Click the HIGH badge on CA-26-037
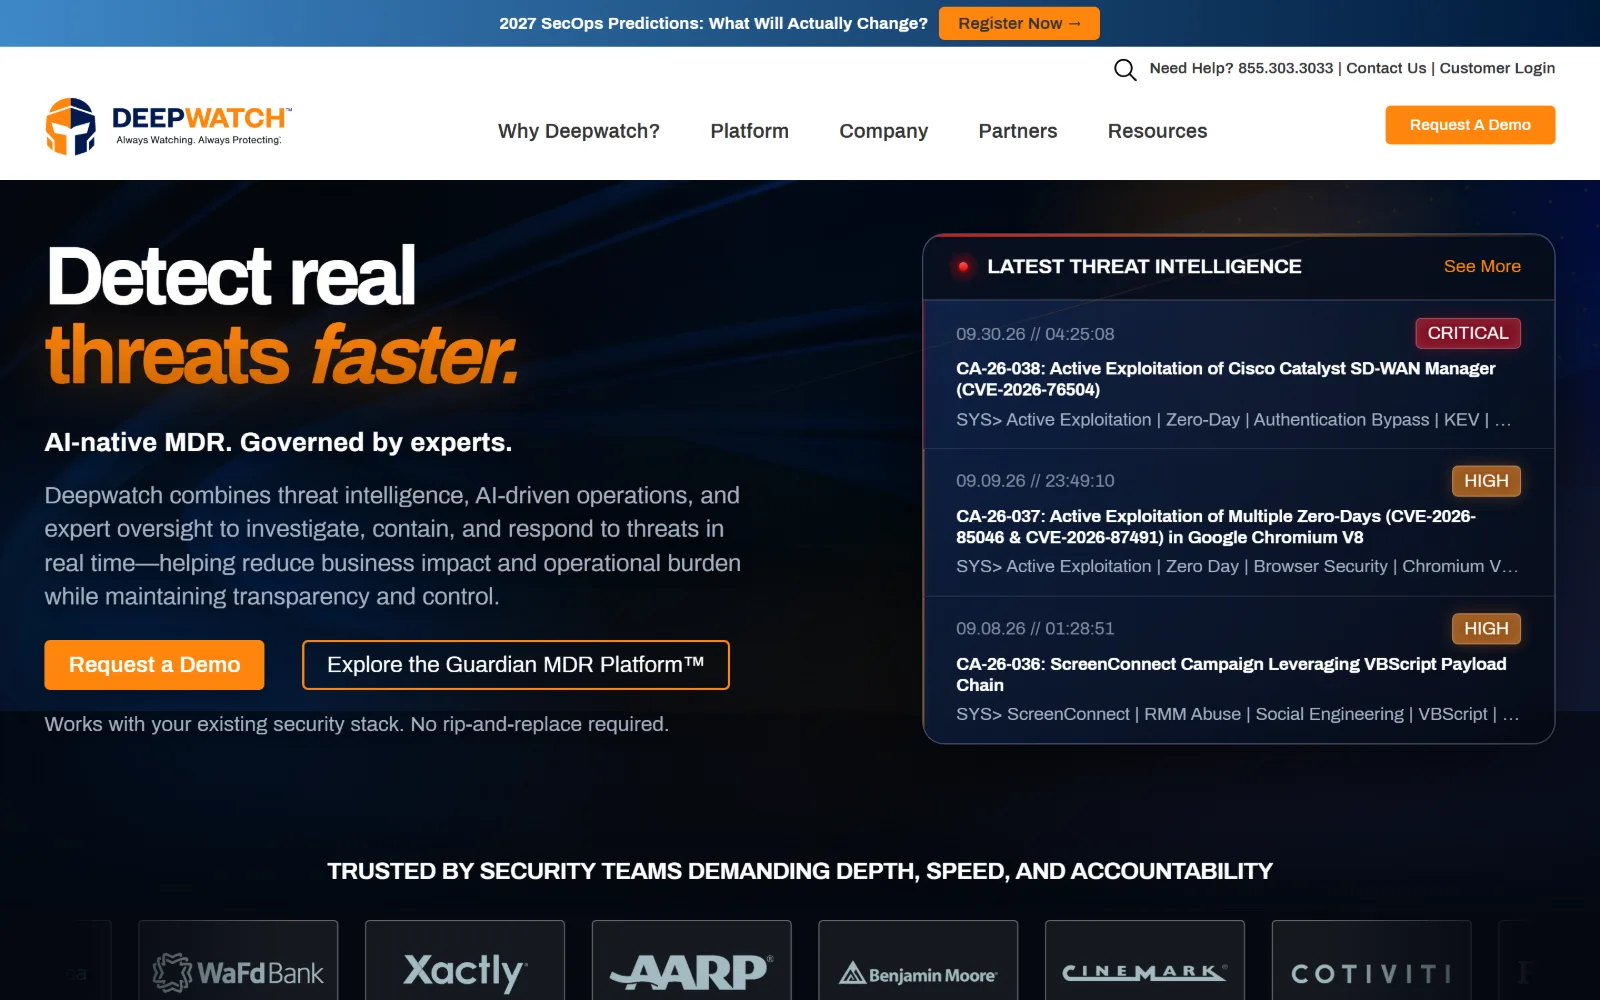1600x1000 pixels. 1486,481
